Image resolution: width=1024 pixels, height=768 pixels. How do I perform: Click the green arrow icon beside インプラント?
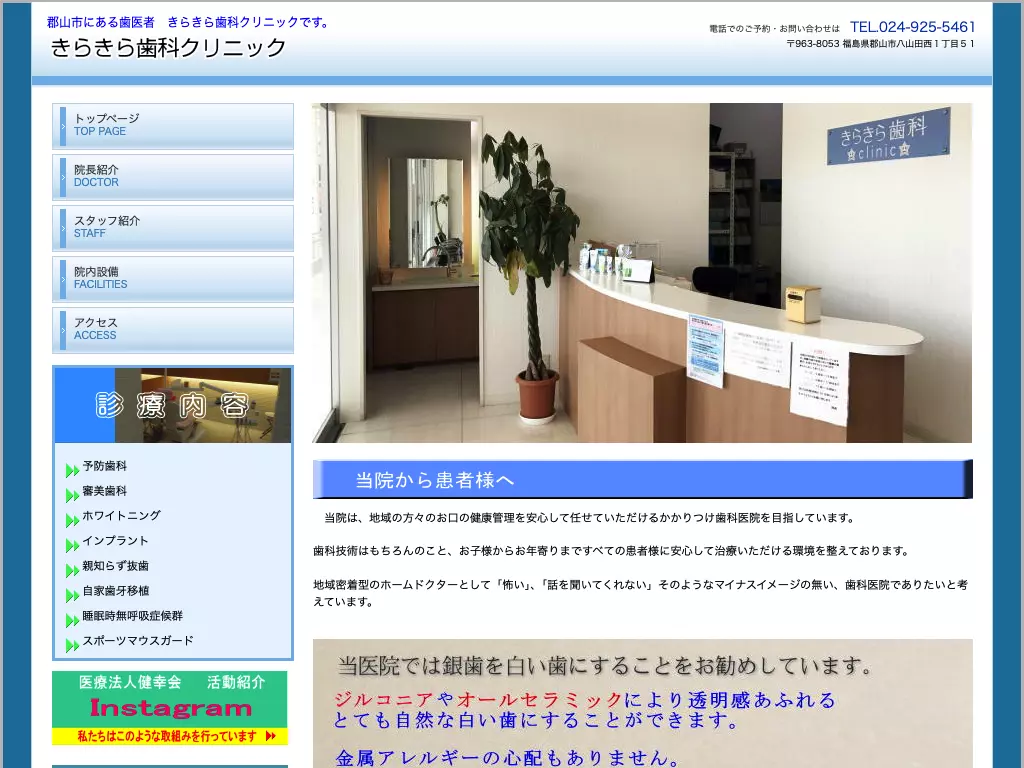[72, 545]
